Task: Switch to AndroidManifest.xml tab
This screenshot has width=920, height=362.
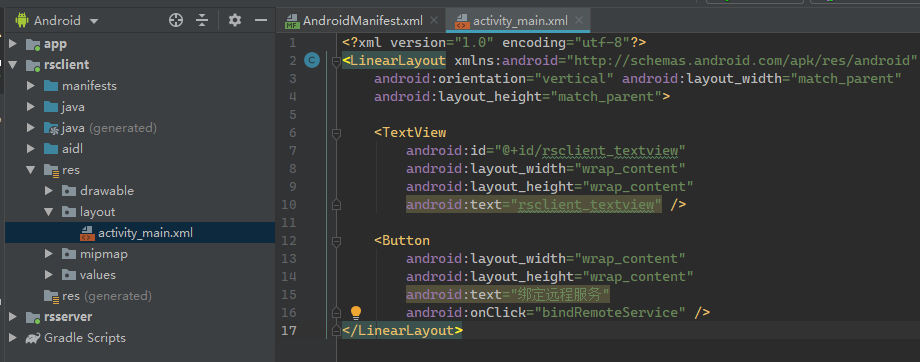Action: click(363, 21)
